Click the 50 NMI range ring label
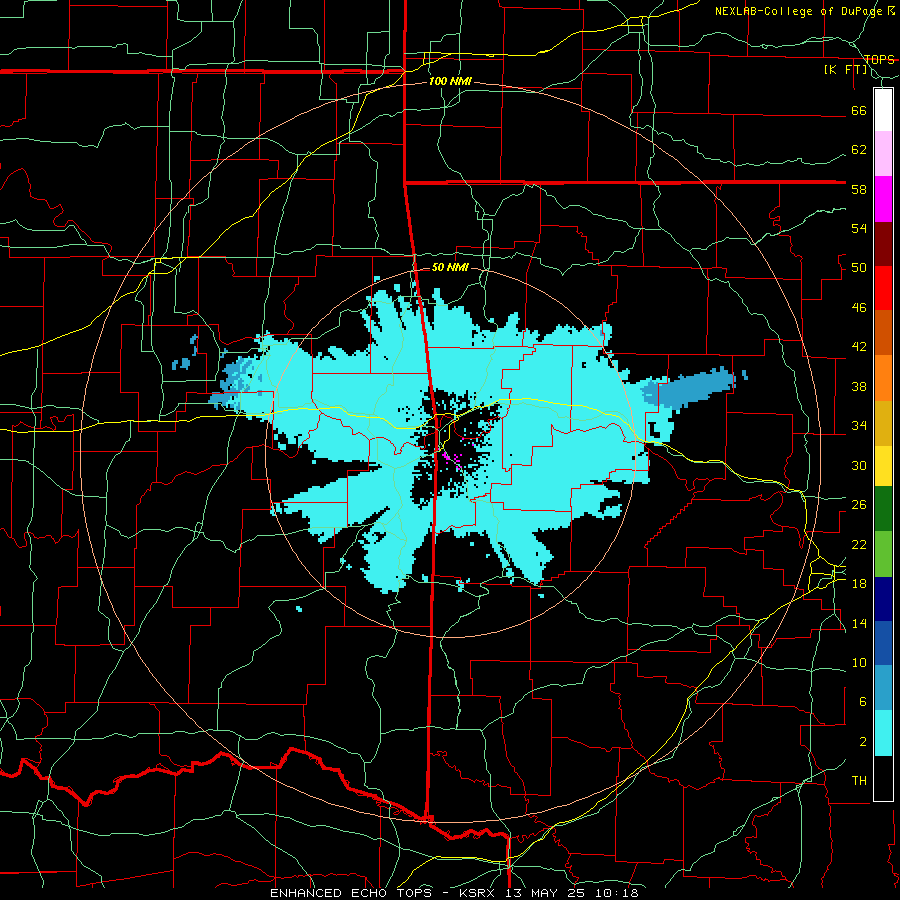 click(450, 267)
